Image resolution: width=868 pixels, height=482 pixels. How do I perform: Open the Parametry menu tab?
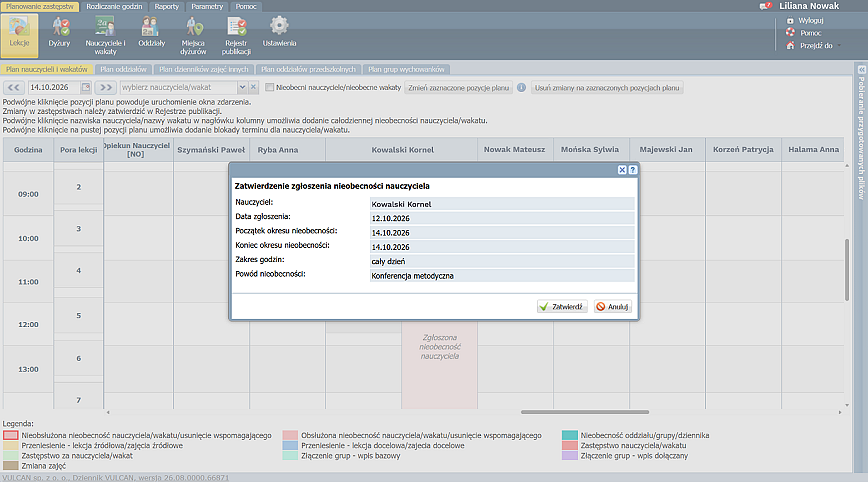click(x=207, y=7)
